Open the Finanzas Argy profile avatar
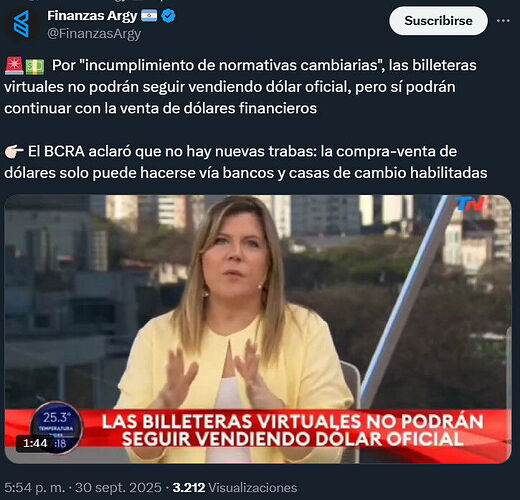 click(21, 23)
